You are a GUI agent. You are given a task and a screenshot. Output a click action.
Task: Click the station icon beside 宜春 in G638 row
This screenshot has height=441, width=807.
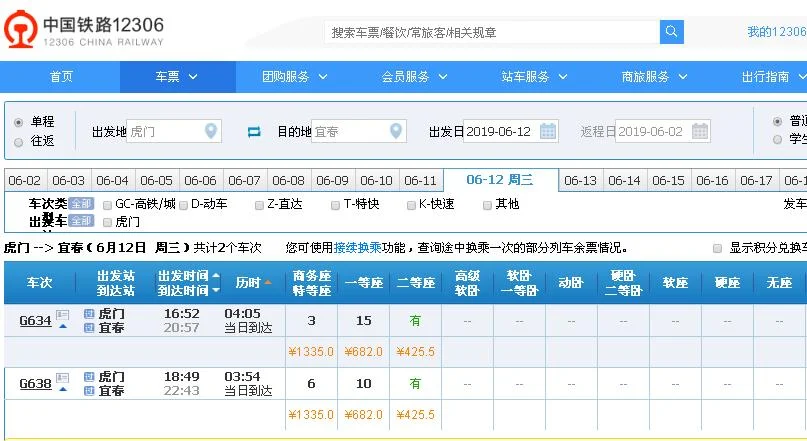tap(89, 391)
